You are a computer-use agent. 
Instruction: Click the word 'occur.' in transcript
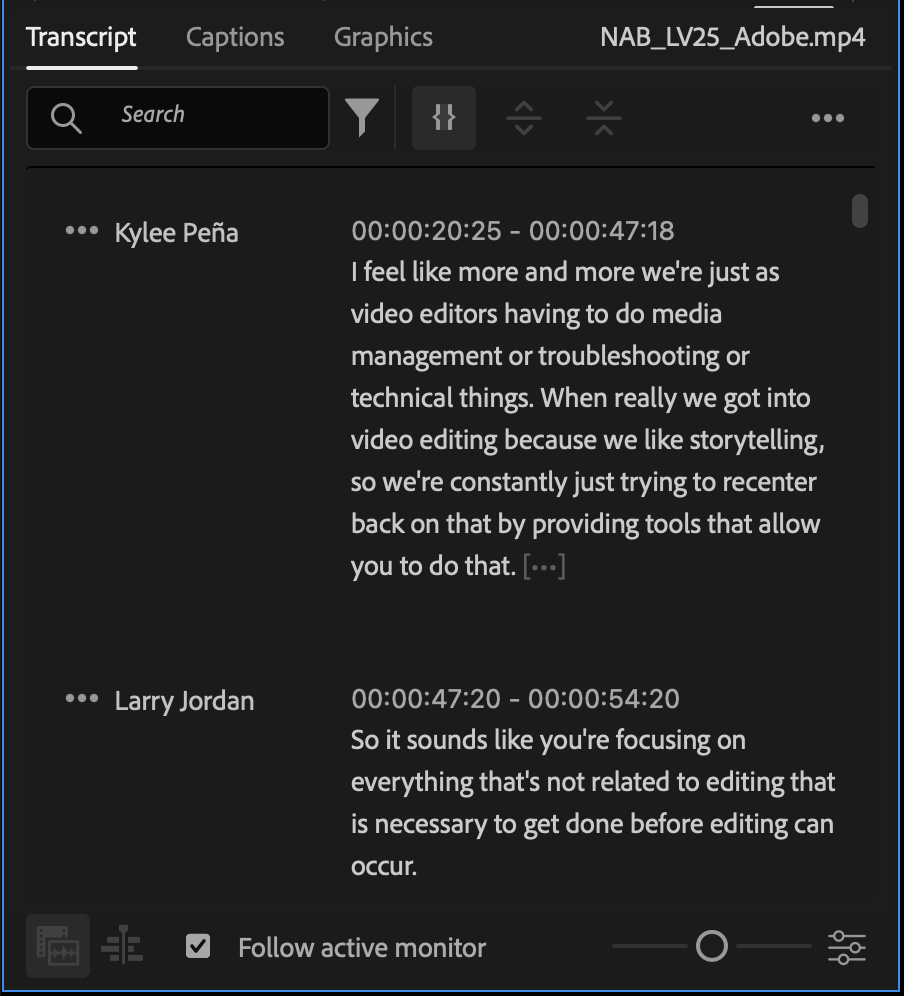point(384,866)
